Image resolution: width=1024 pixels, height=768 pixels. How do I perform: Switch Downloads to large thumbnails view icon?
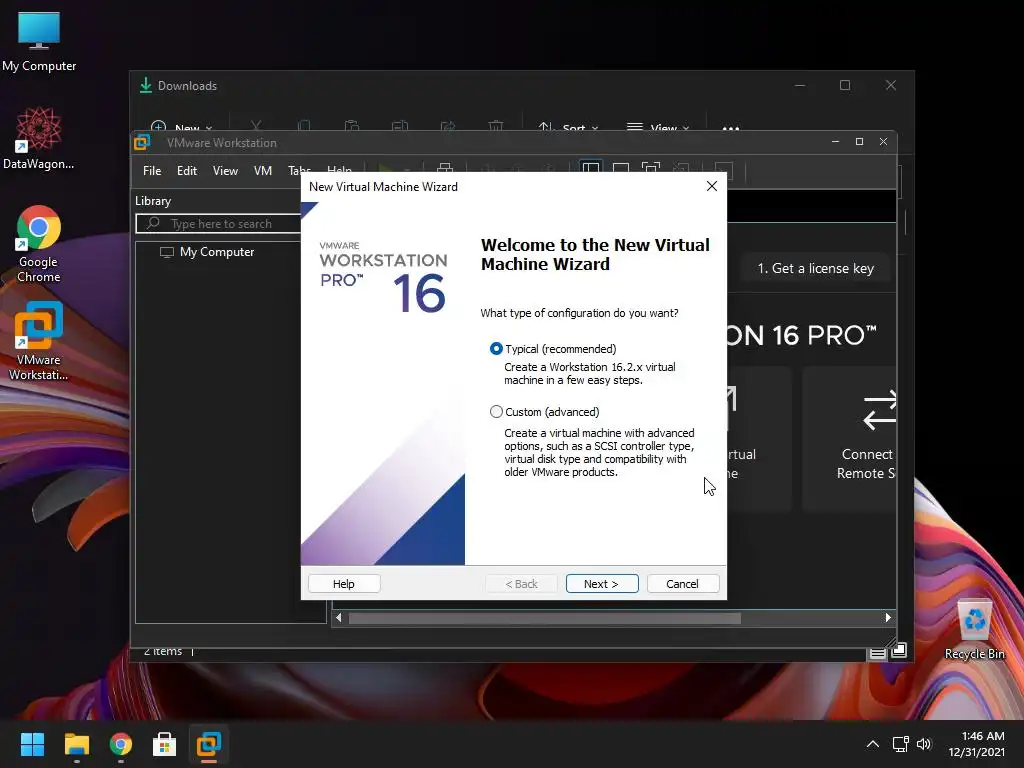pyautogui.click(x=899, y=650)
